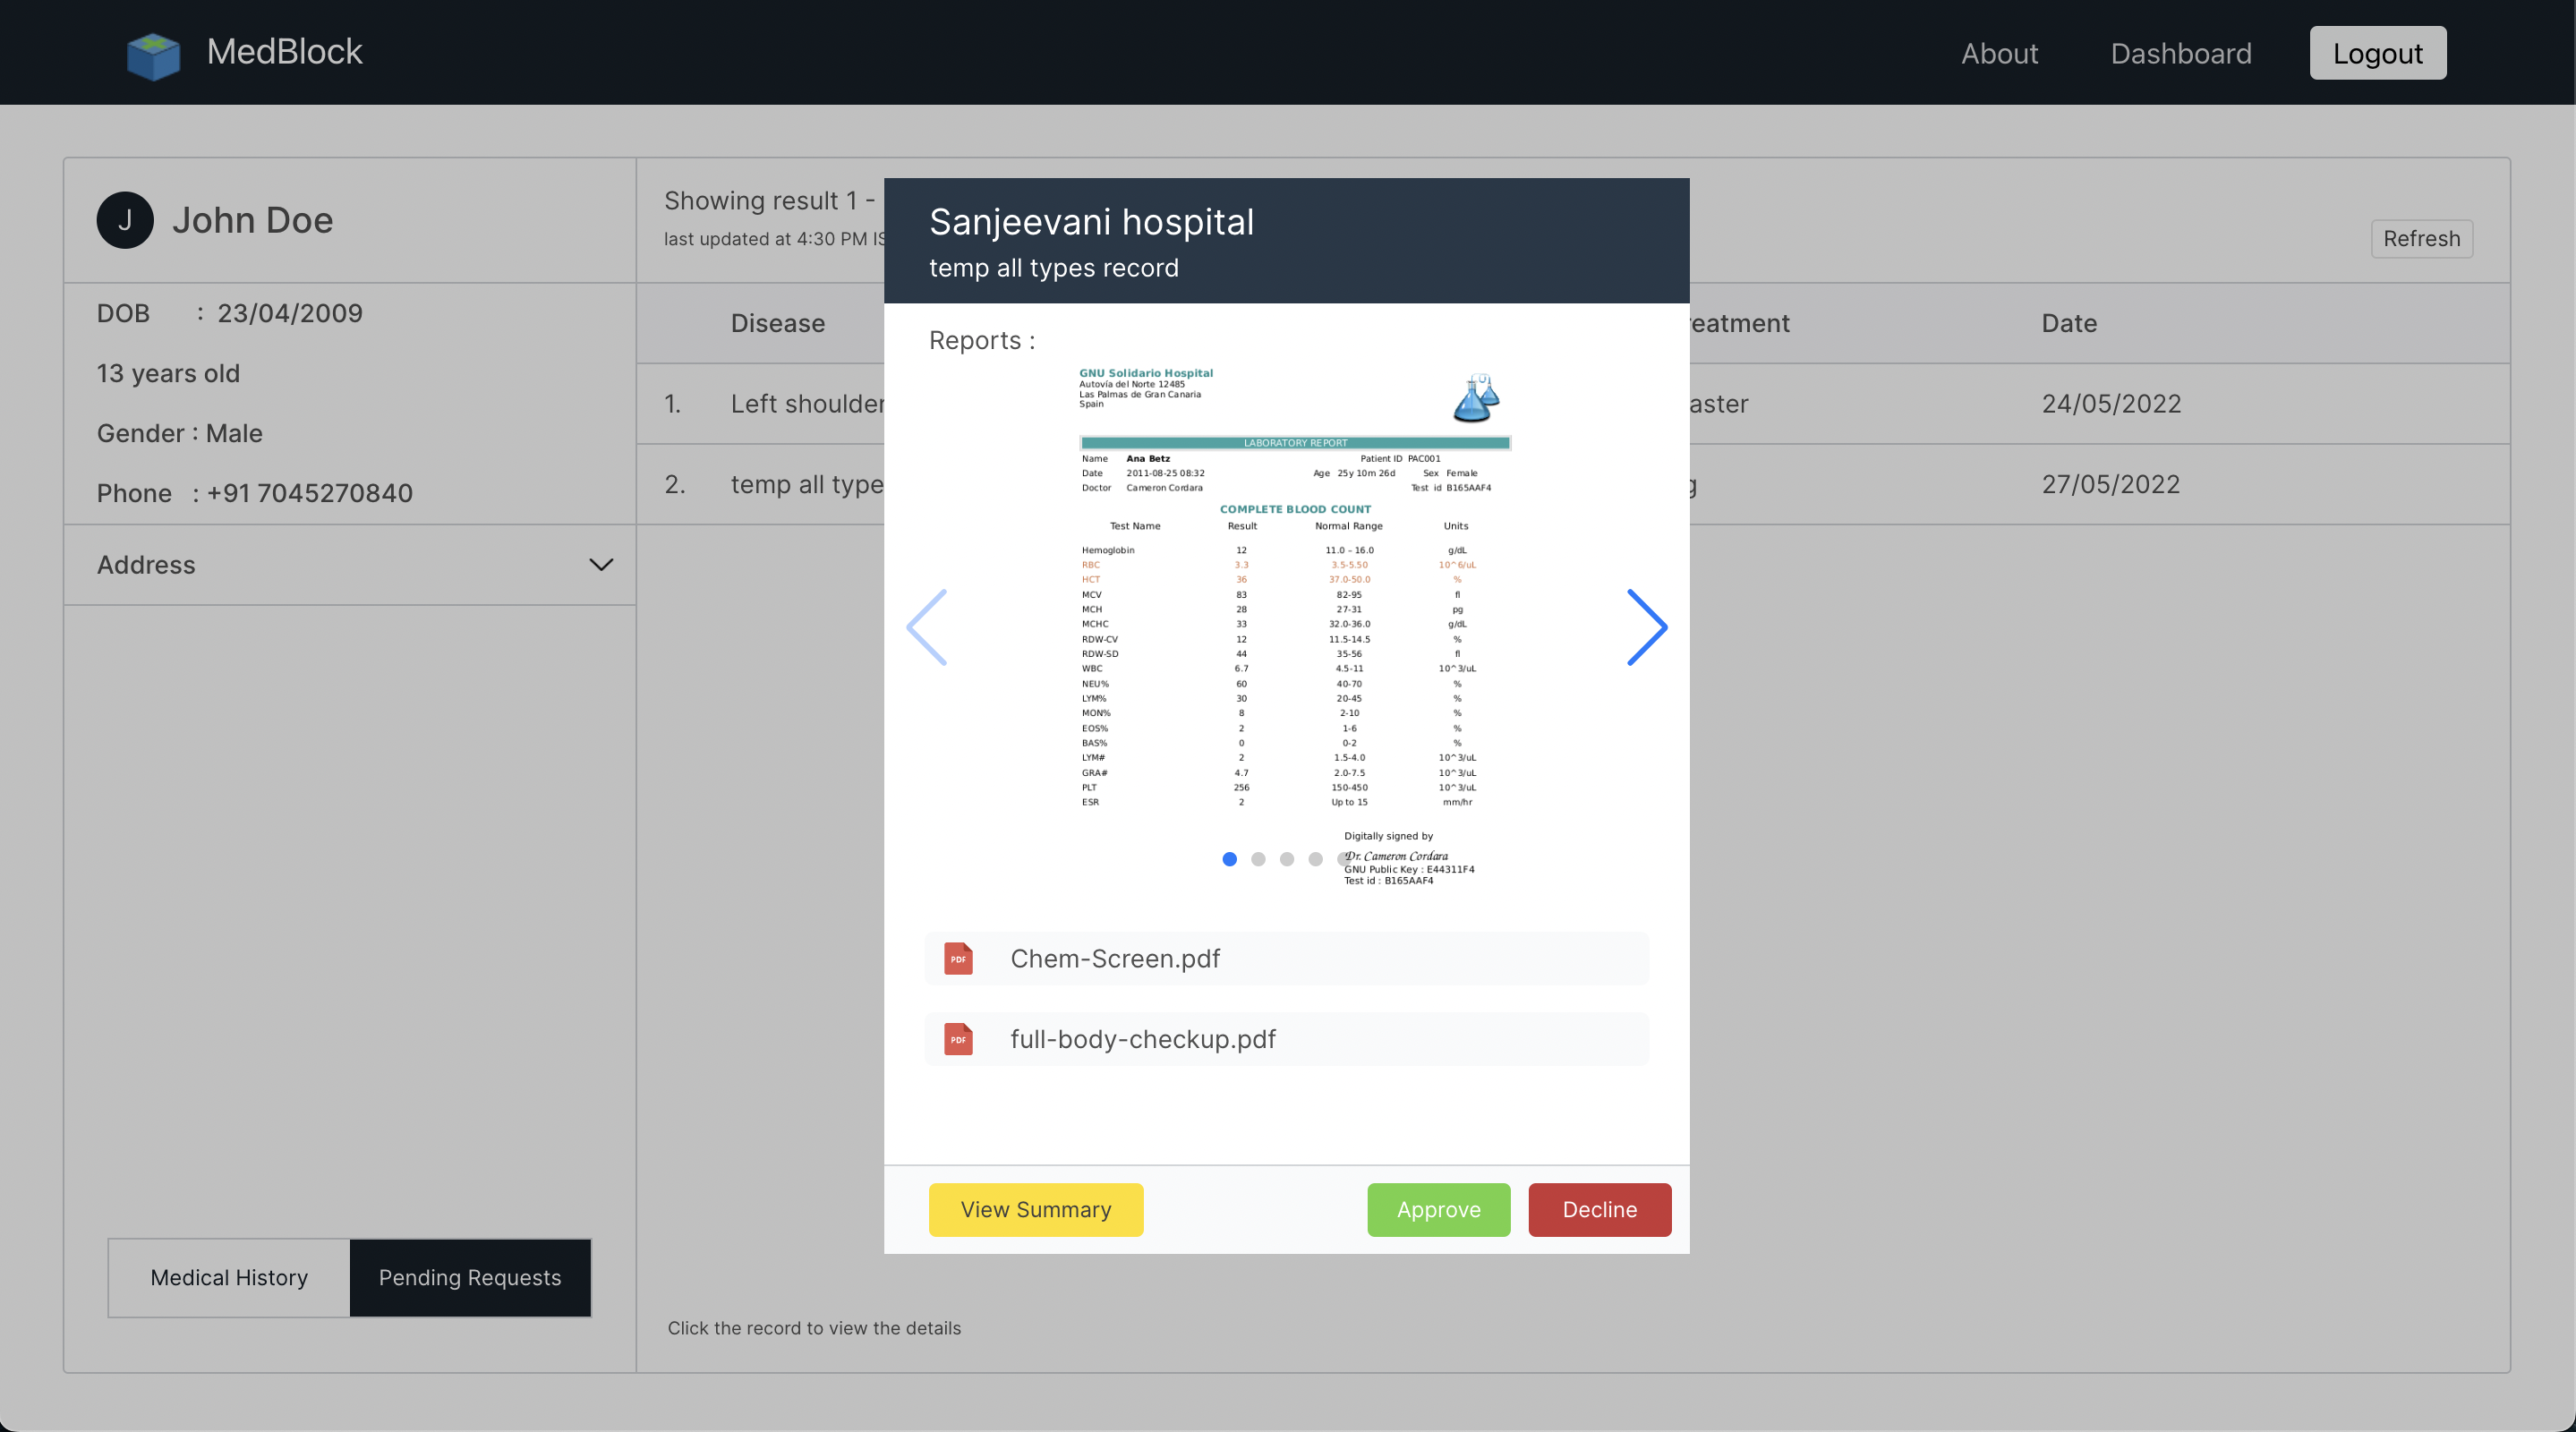2576x1432 pixels.
Task: Select the first carousel indicator dot
Action: click(1229, 859)
